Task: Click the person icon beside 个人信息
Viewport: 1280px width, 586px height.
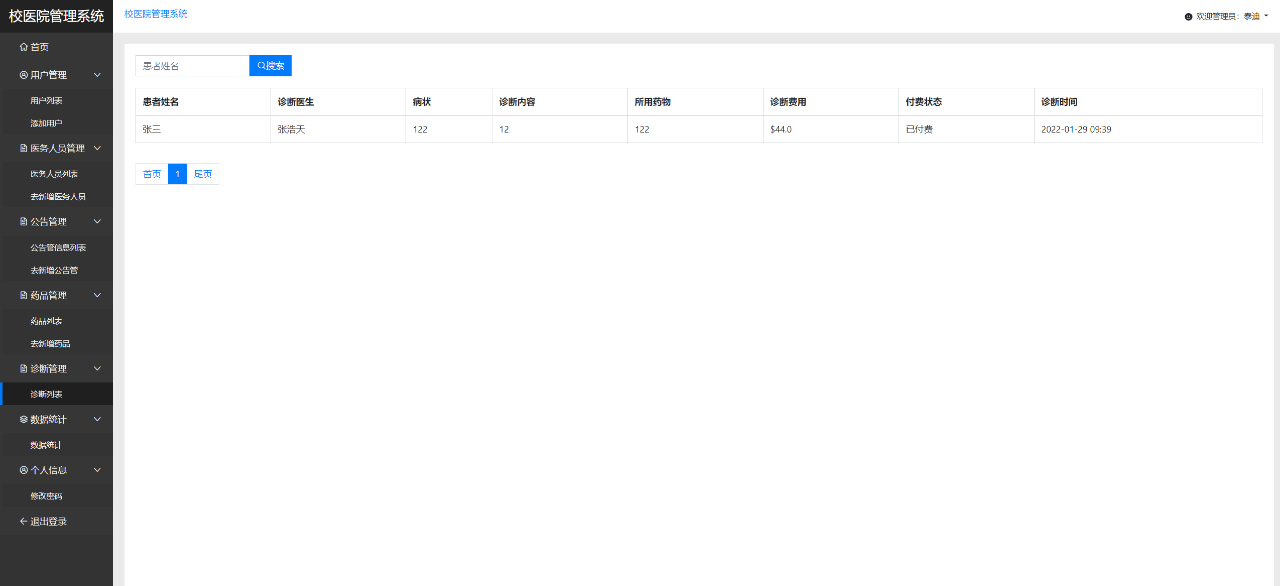Action: pos(24,470)
